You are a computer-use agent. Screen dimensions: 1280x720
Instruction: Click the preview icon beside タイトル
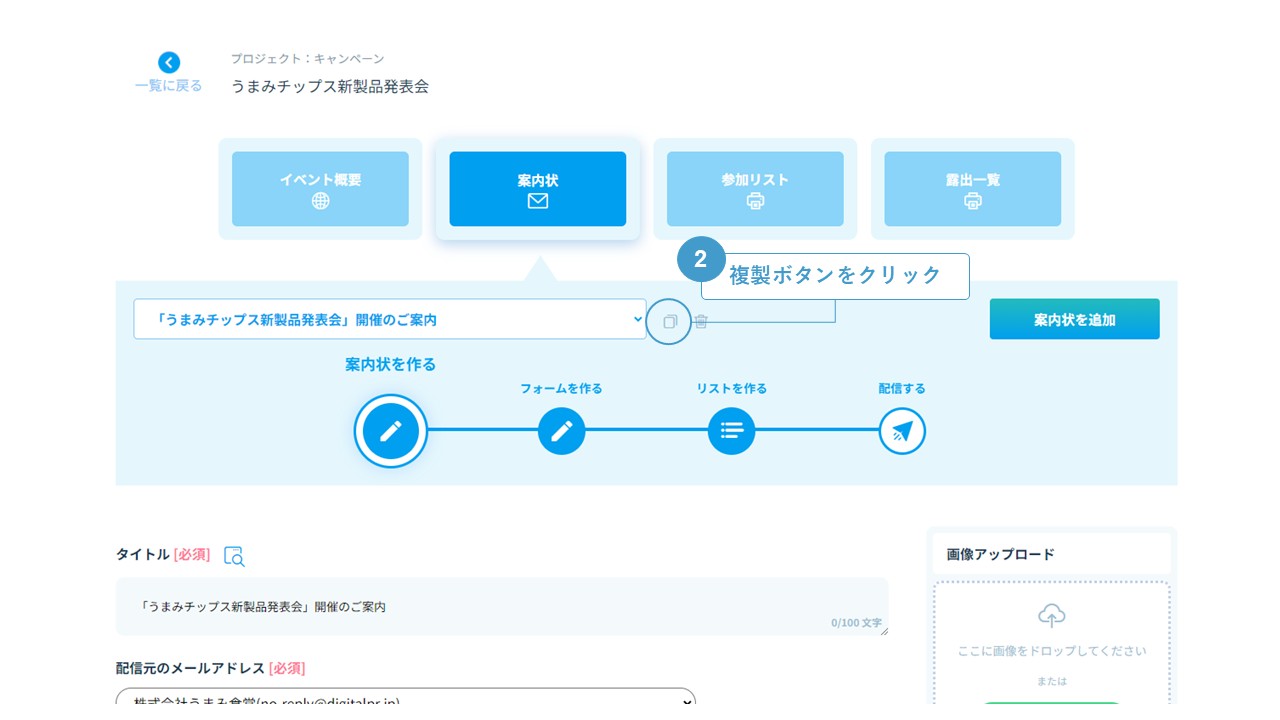pos(234,556)
